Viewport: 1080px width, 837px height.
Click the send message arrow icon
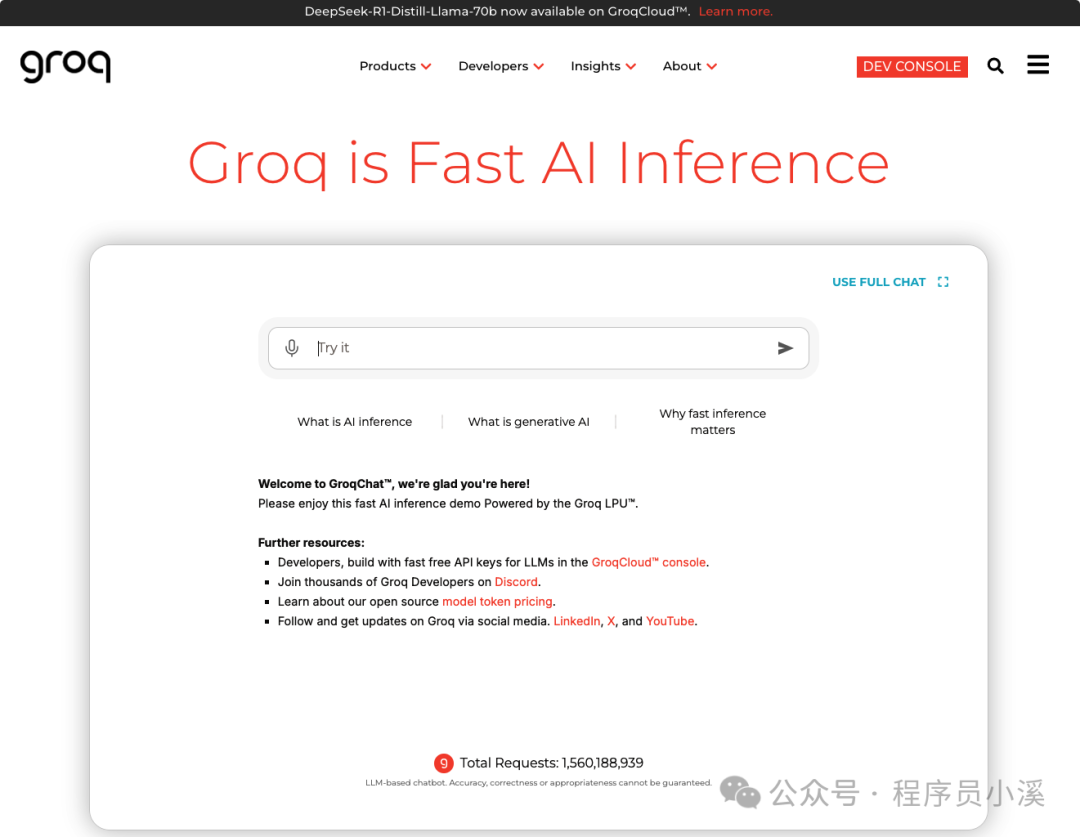786,347
